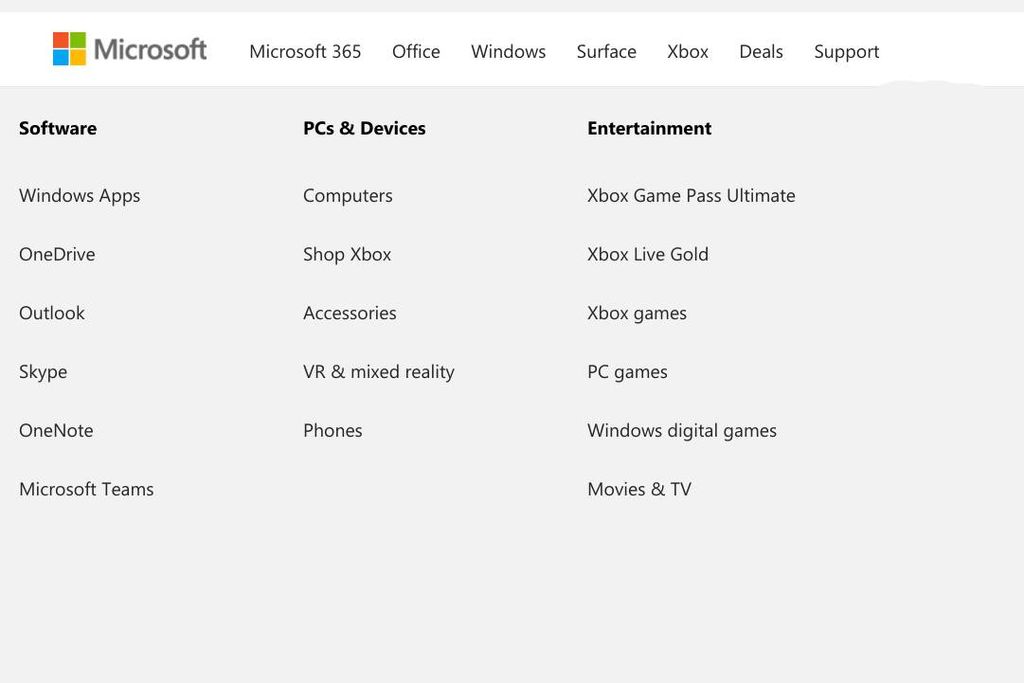Browse Computers under PCs & Devices
1024x683 pixels.
(x=348, y=196)
